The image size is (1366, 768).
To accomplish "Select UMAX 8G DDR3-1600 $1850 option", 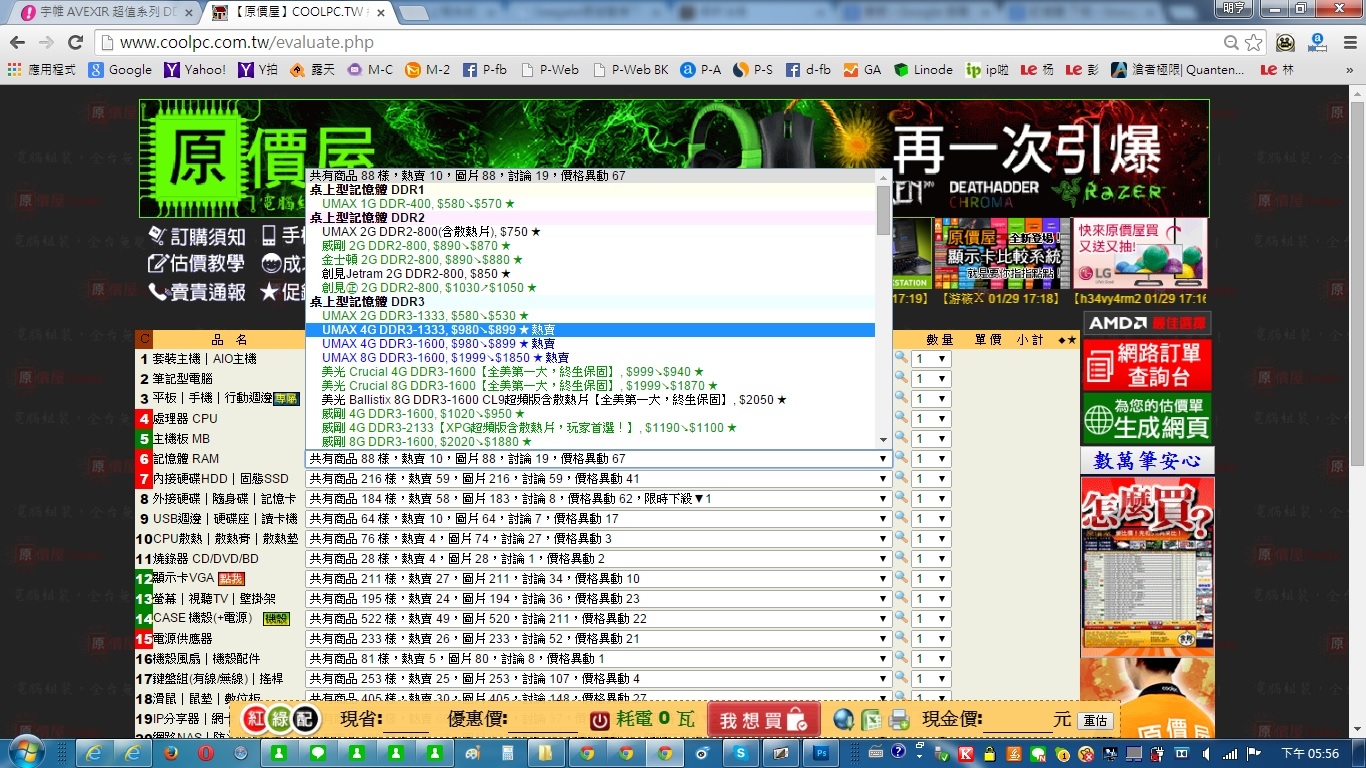I will tap(590, 358).
